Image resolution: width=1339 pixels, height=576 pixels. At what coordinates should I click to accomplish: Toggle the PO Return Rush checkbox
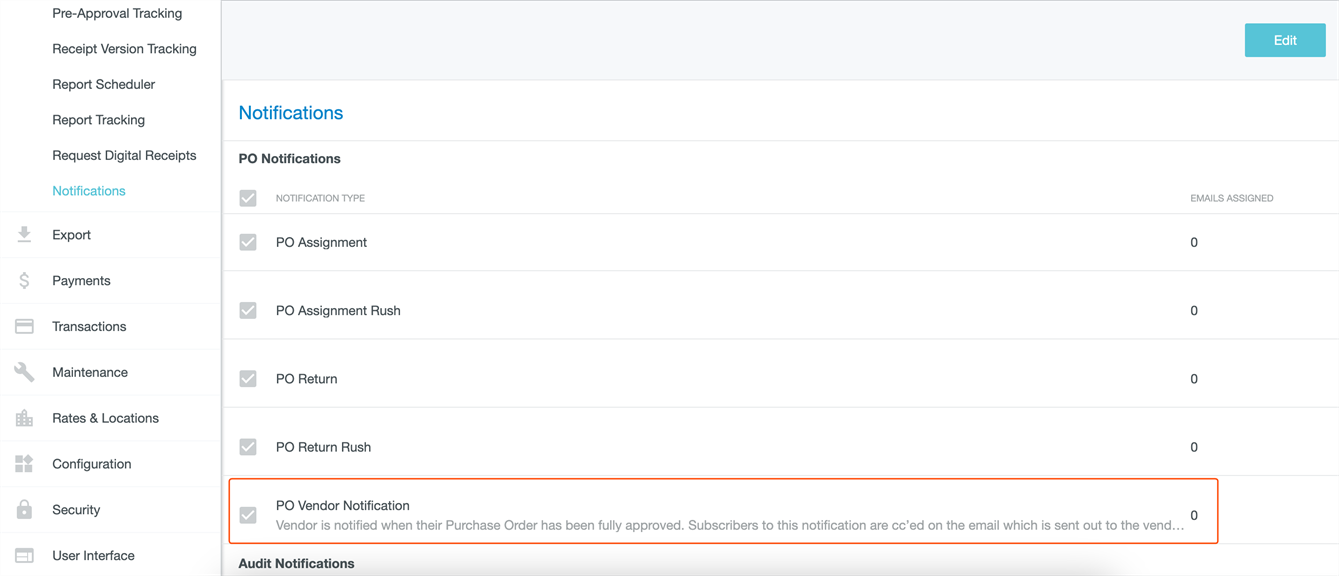tap(248, 447)
